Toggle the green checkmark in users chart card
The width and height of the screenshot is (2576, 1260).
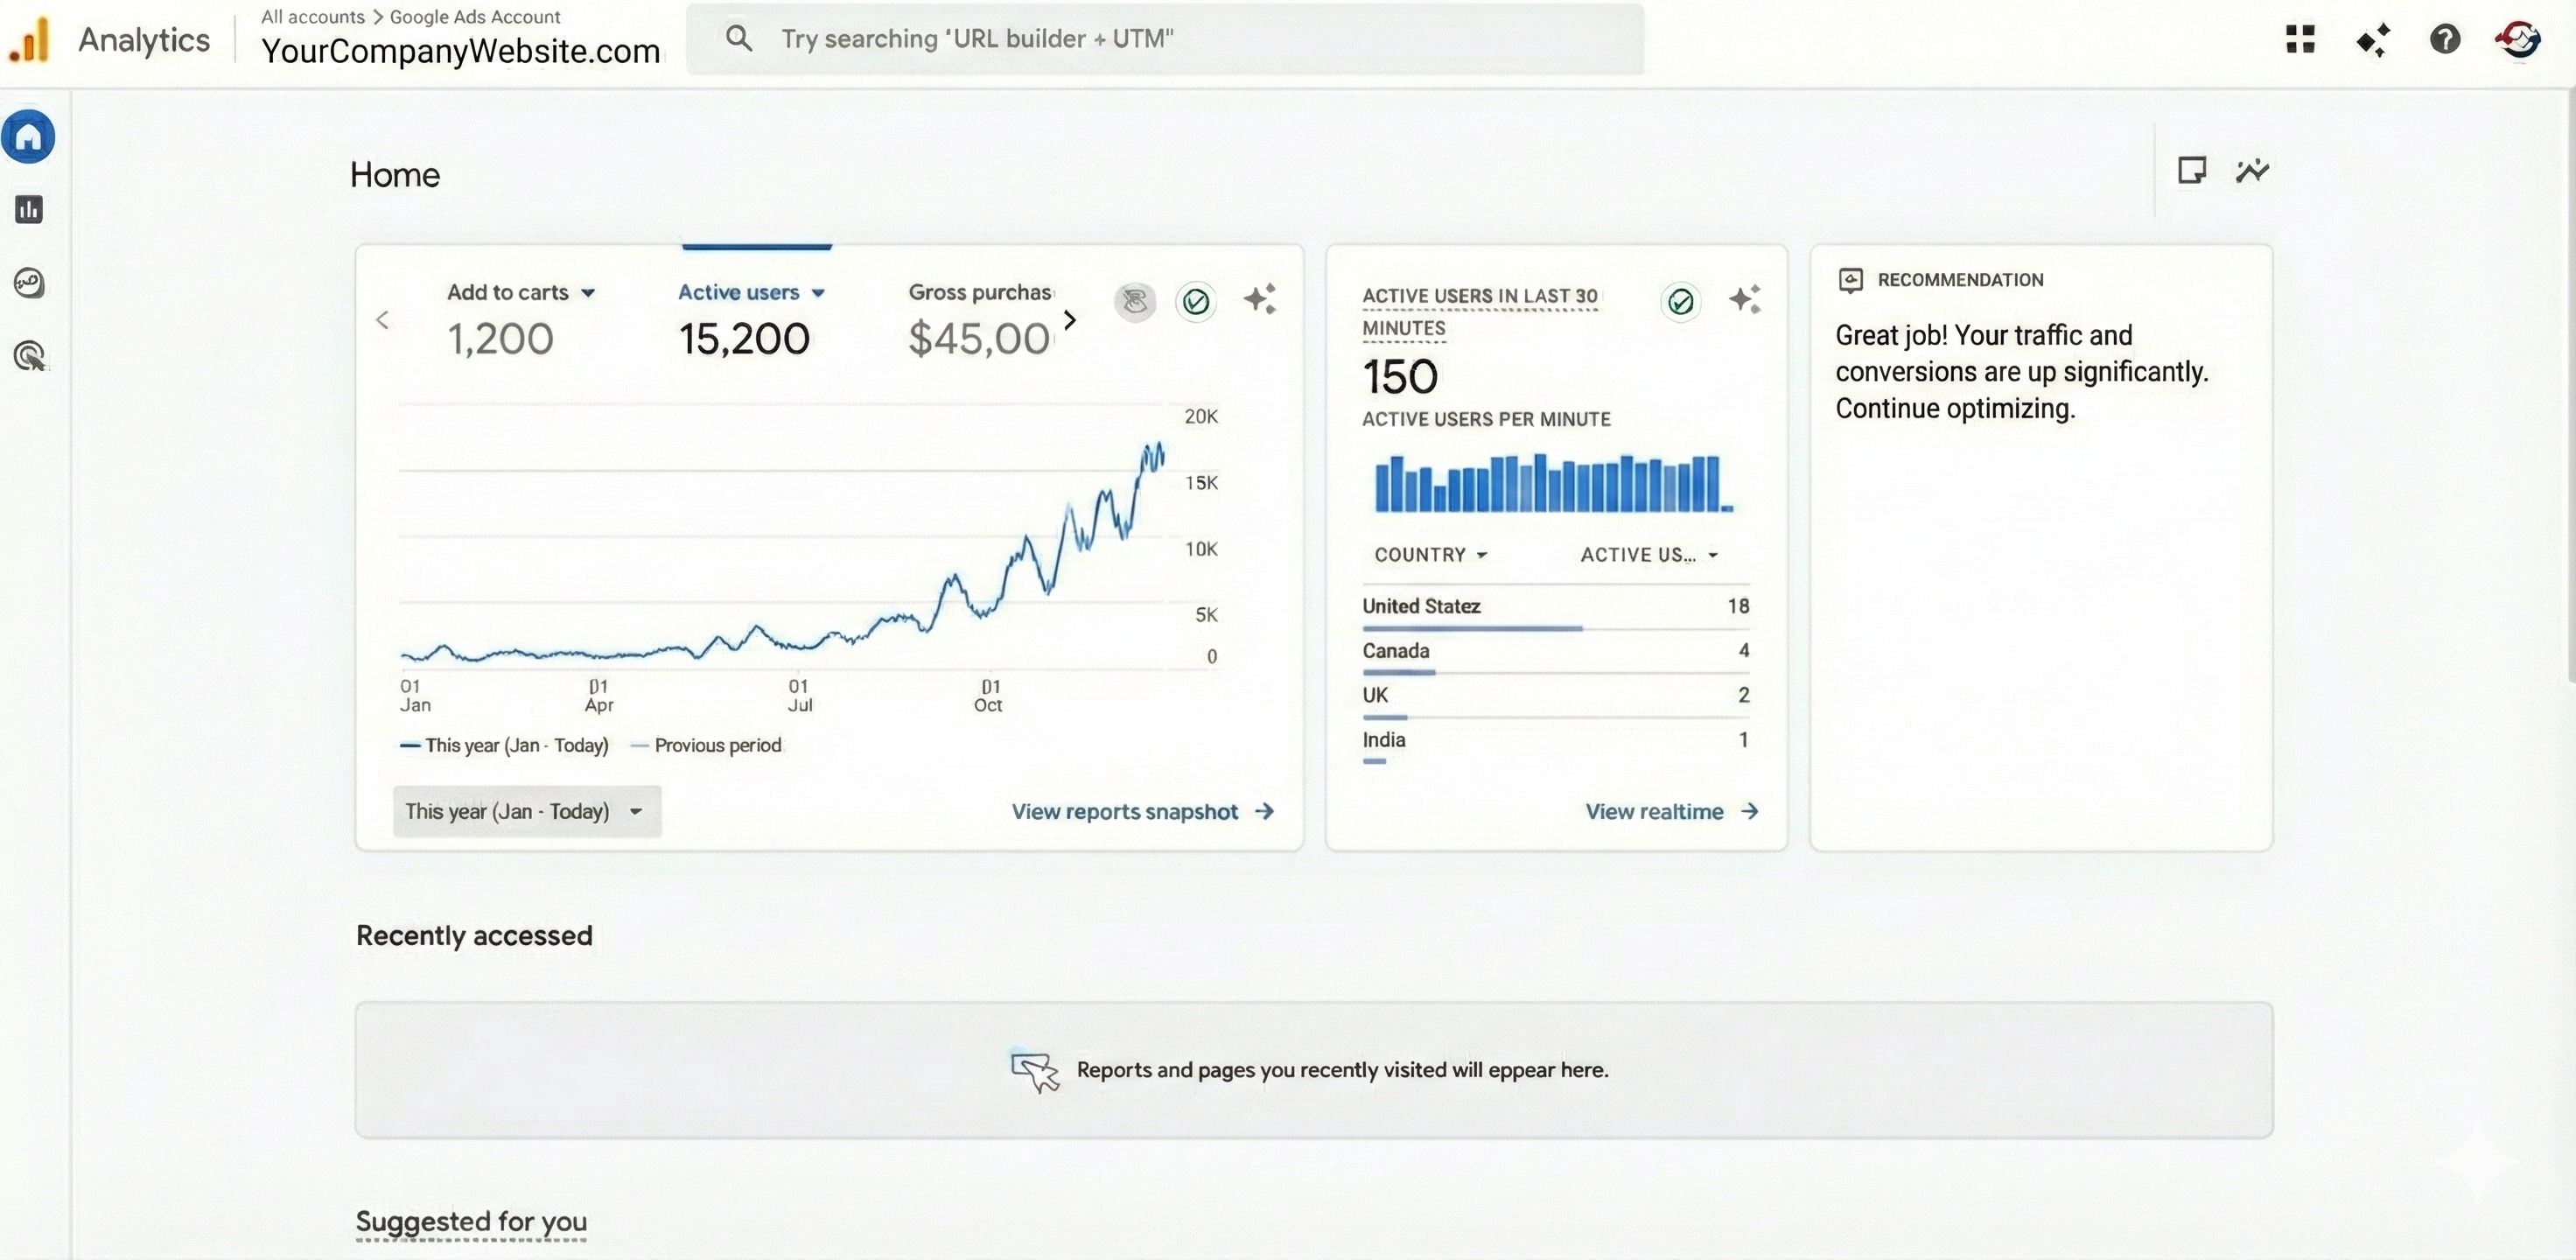tap(1196, 301)
